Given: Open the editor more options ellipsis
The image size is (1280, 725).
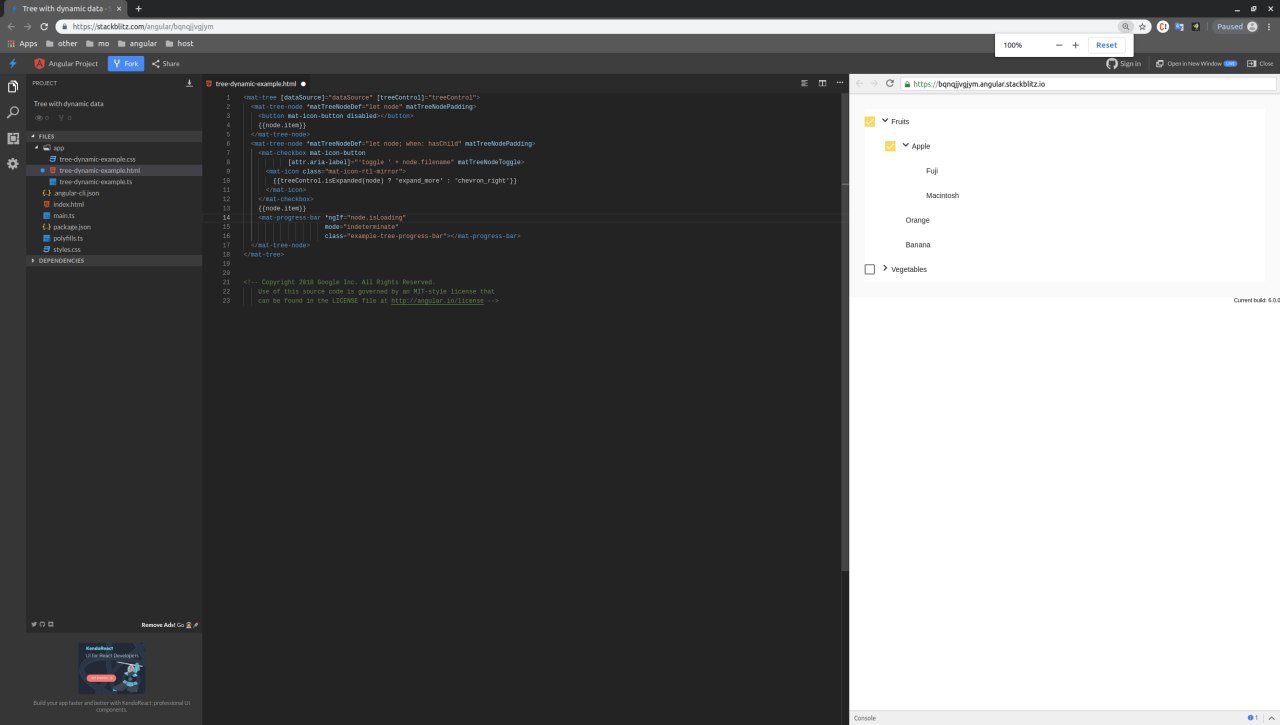Looking at the screenshot, I should (x=839, y=83).
